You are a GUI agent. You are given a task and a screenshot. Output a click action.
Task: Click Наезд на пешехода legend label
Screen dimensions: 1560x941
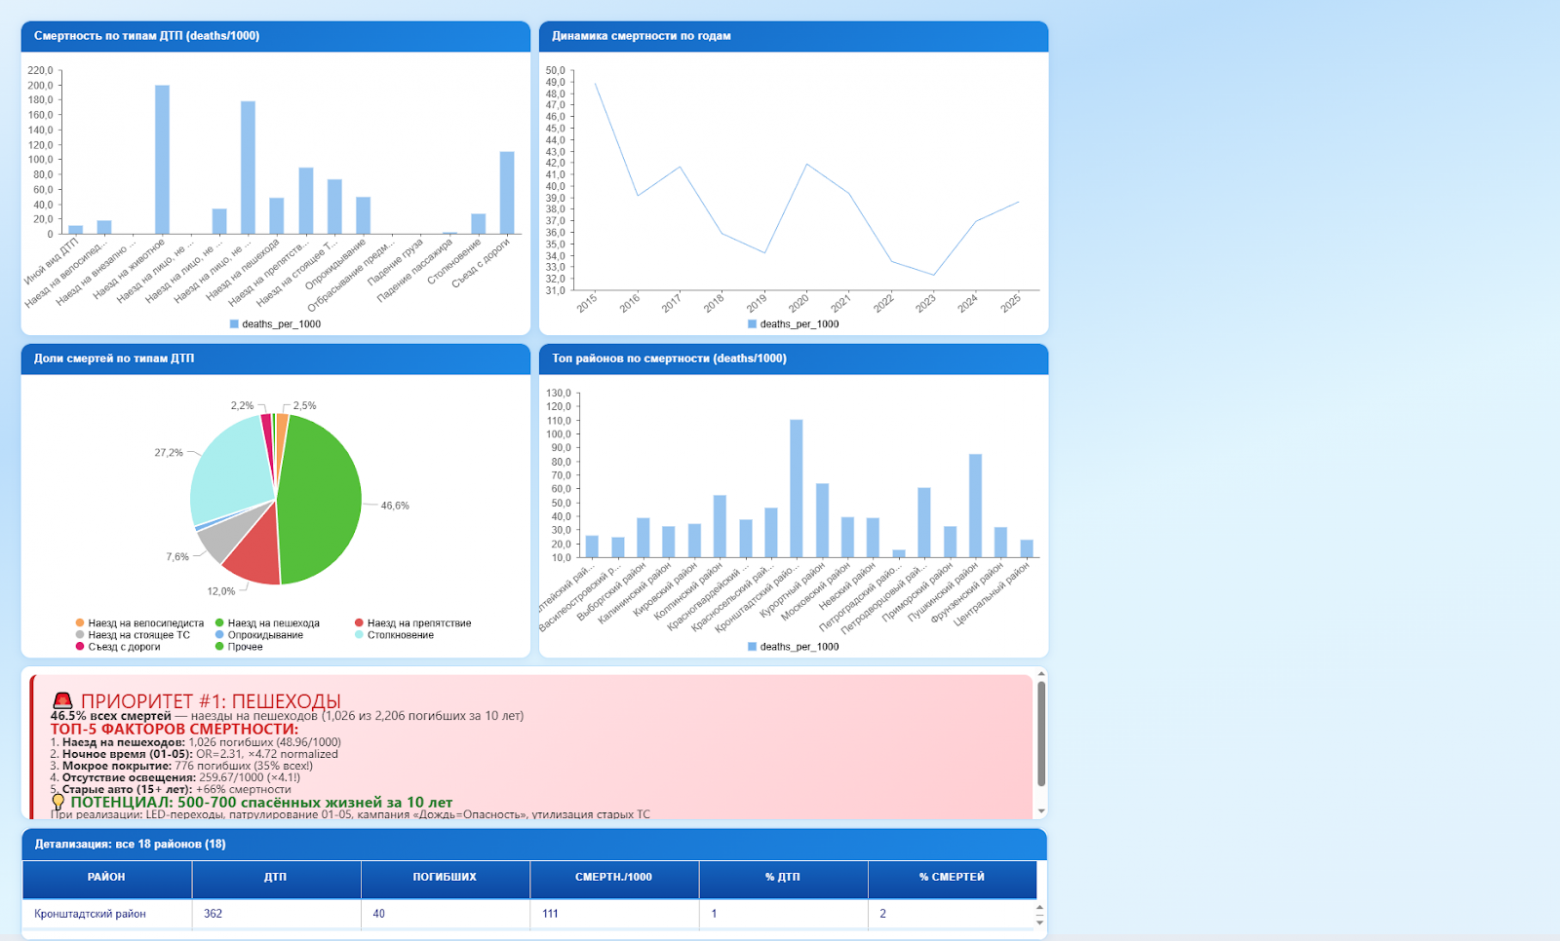pos(273,623)
